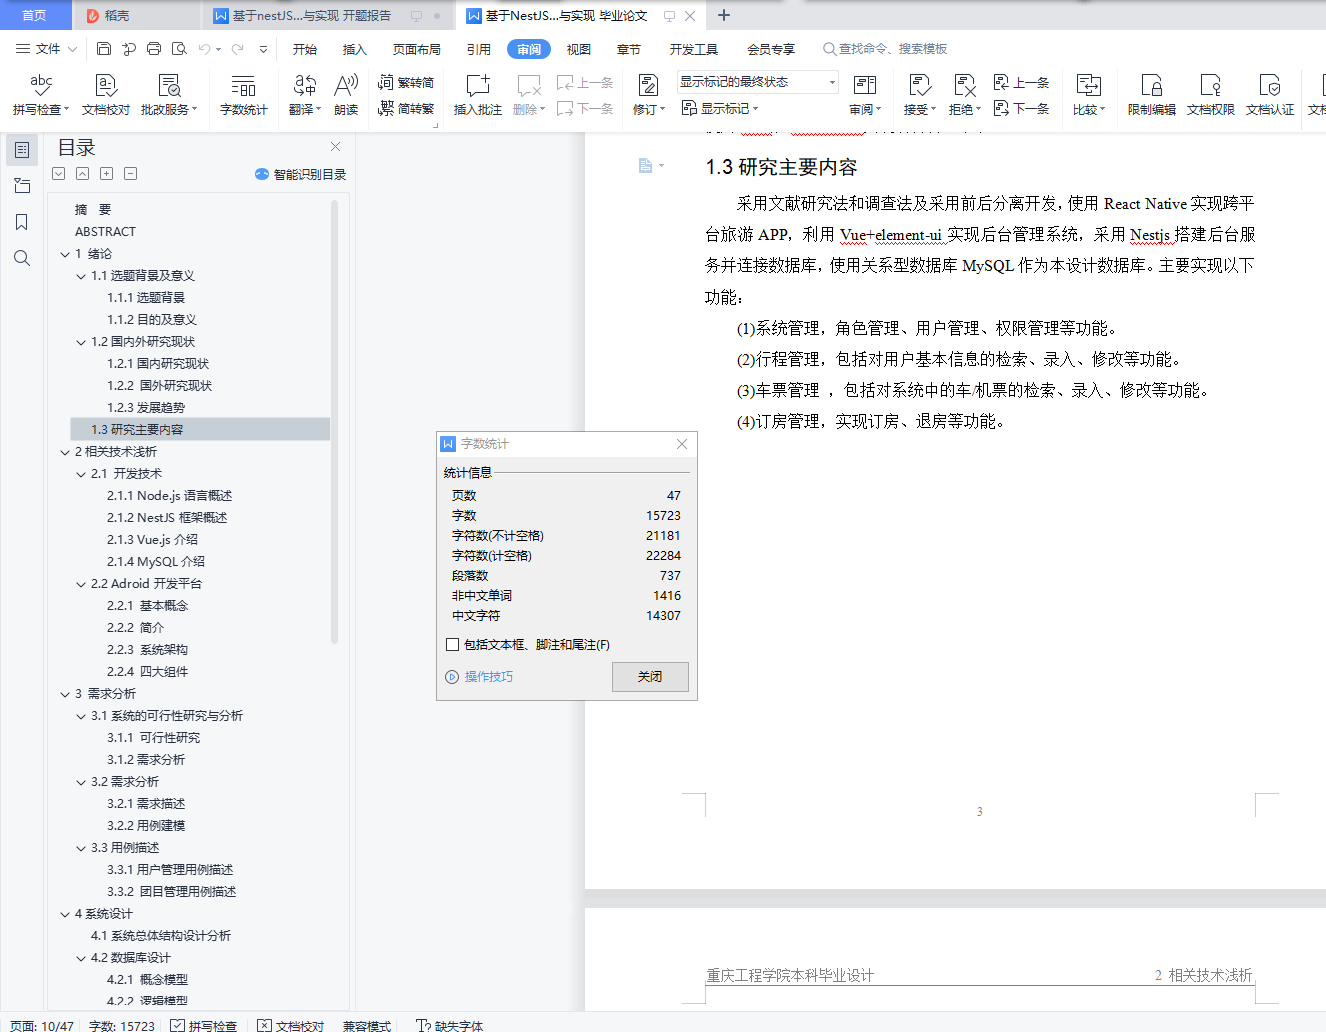The height and width of the screenshot is (1032, 1326).
Task: Click the save icon in quick toolbar
Action: click(104, 48)
